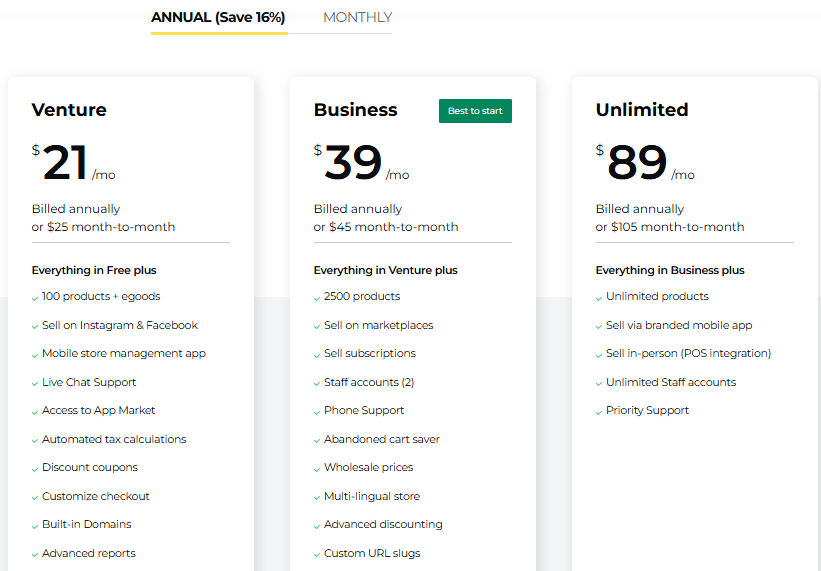The height and width of the screenshot is (571, 821).
Task: Click checkmark beside Staff accounts (2)
Action: 317,384
